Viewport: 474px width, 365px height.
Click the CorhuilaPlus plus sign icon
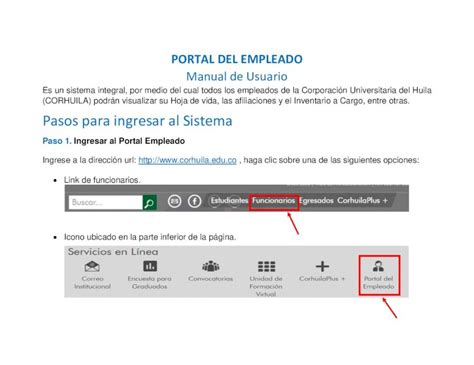(x=322, y=266)
